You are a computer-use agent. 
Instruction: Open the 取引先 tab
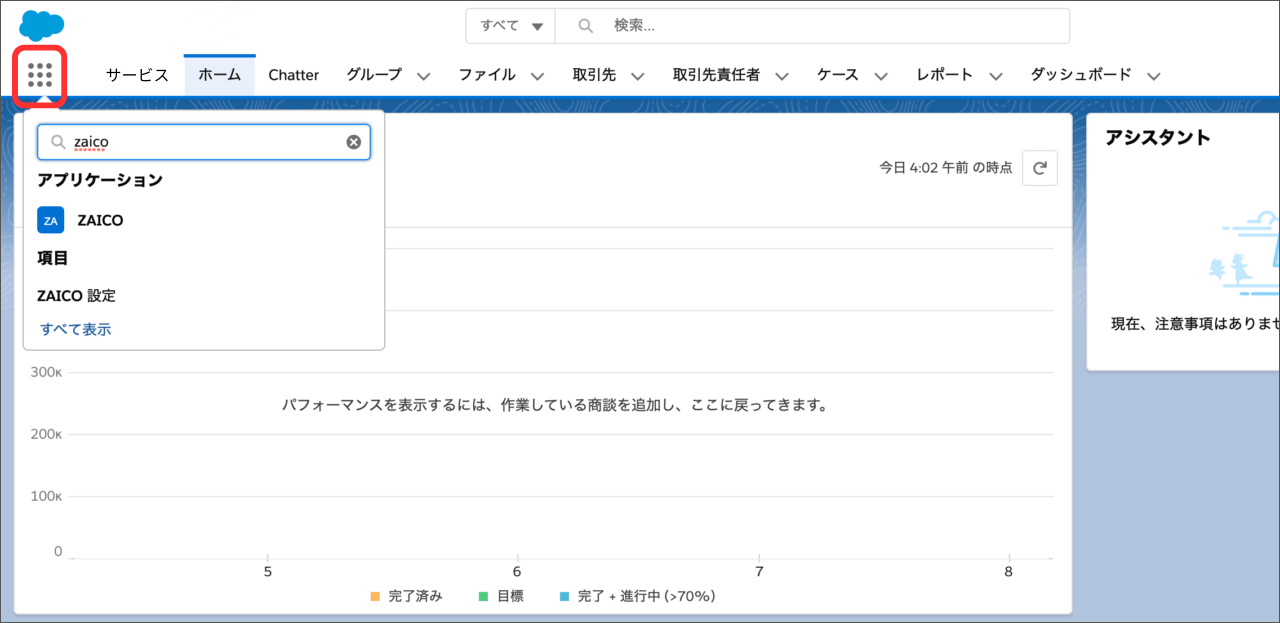point(594,75)
